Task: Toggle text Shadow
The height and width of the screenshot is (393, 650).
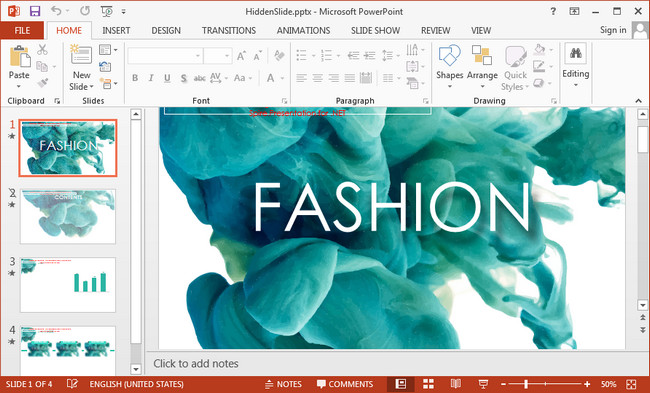Action: 183,78
